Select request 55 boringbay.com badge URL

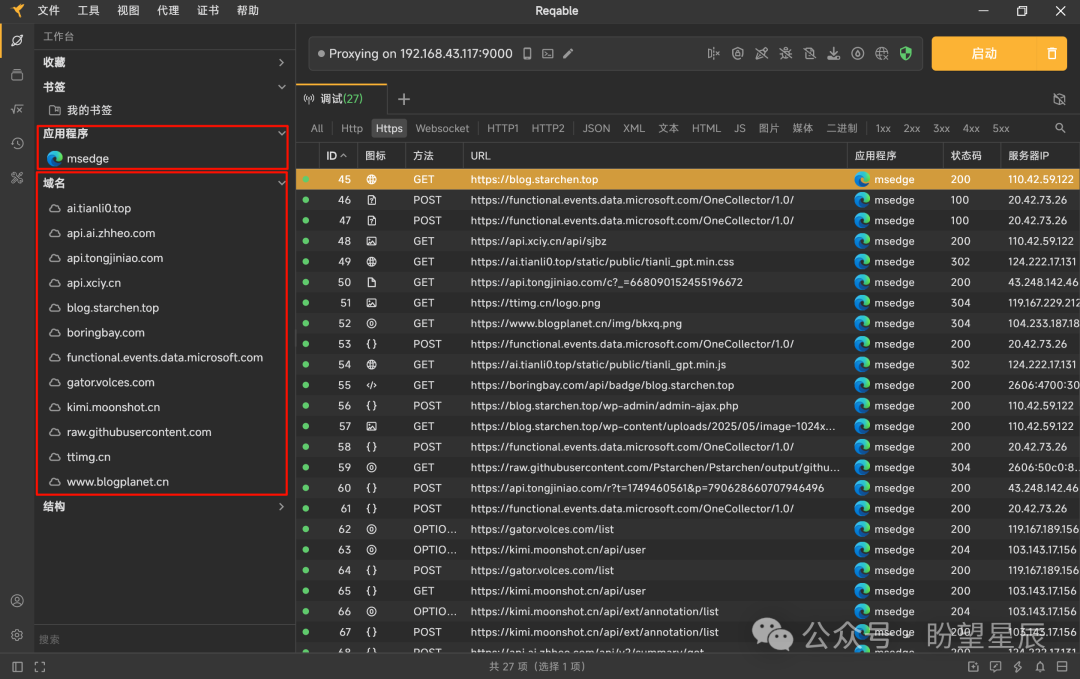click(688, 385)
